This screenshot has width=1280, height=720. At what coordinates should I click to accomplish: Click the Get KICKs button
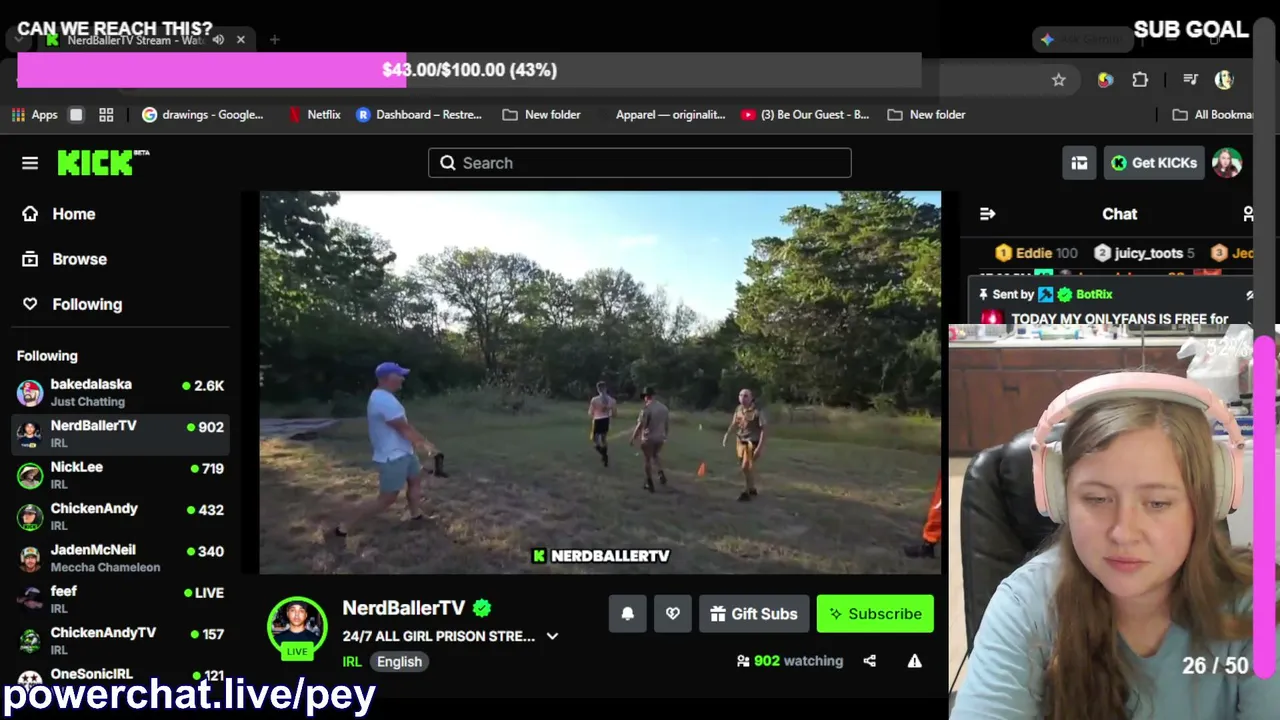pyautogui.click(x=1154, y=163)
